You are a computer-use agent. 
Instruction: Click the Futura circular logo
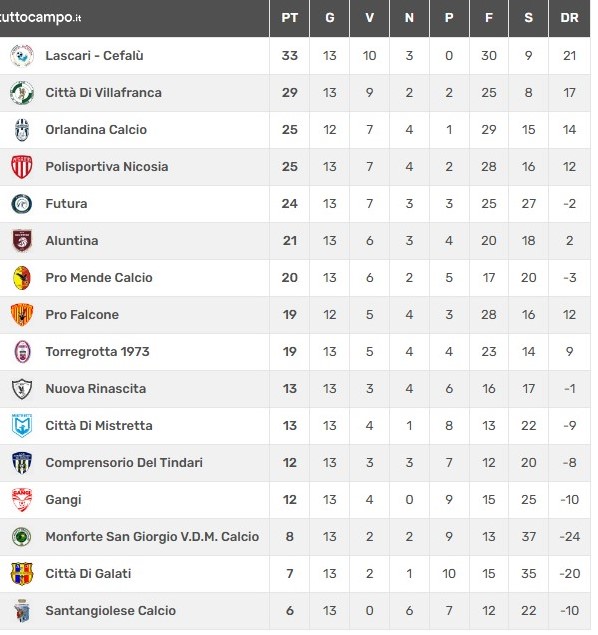(x=22, y=204)
